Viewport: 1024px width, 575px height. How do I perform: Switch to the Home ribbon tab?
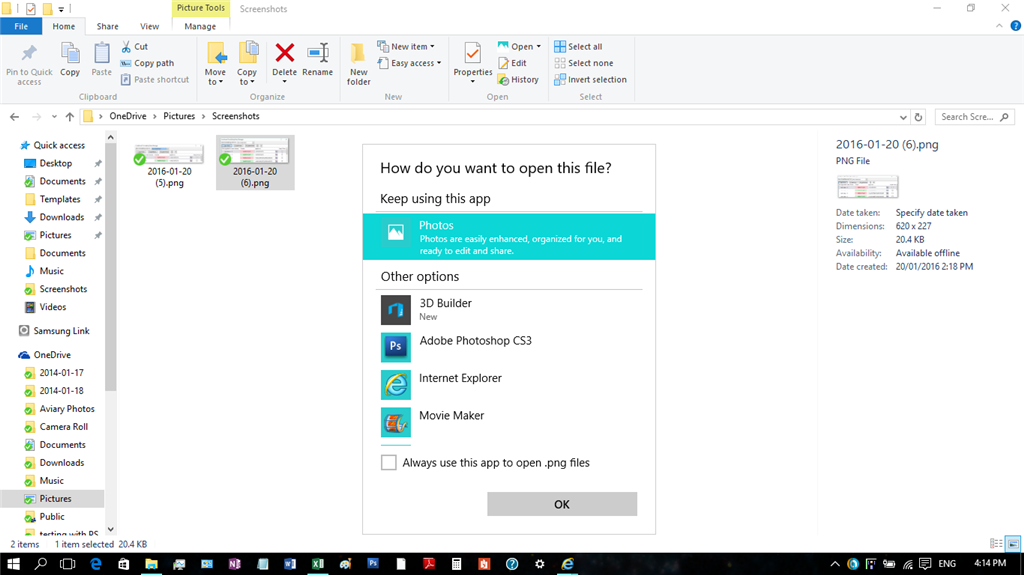[x=63, y=26]
